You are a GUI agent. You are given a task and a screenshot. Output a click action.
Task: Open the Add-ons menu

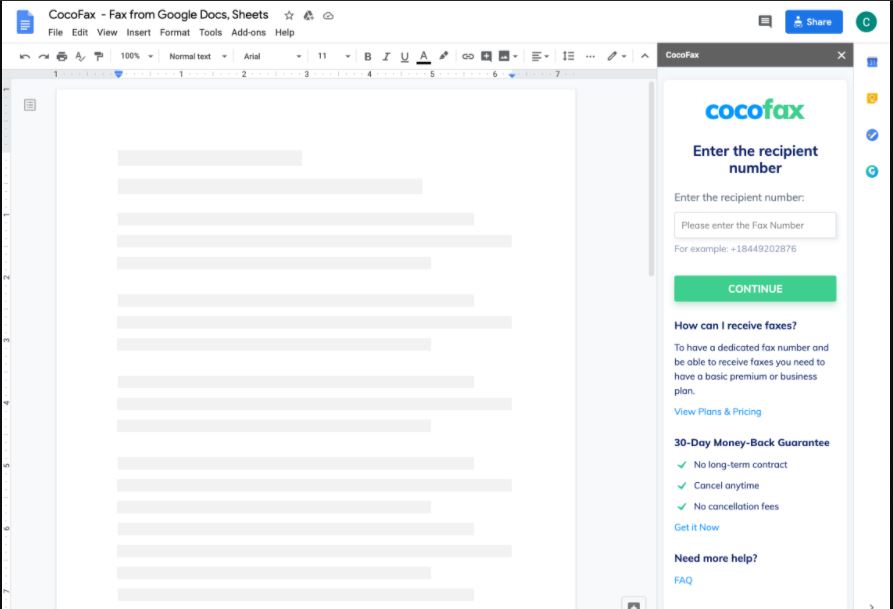coord(248,32)
